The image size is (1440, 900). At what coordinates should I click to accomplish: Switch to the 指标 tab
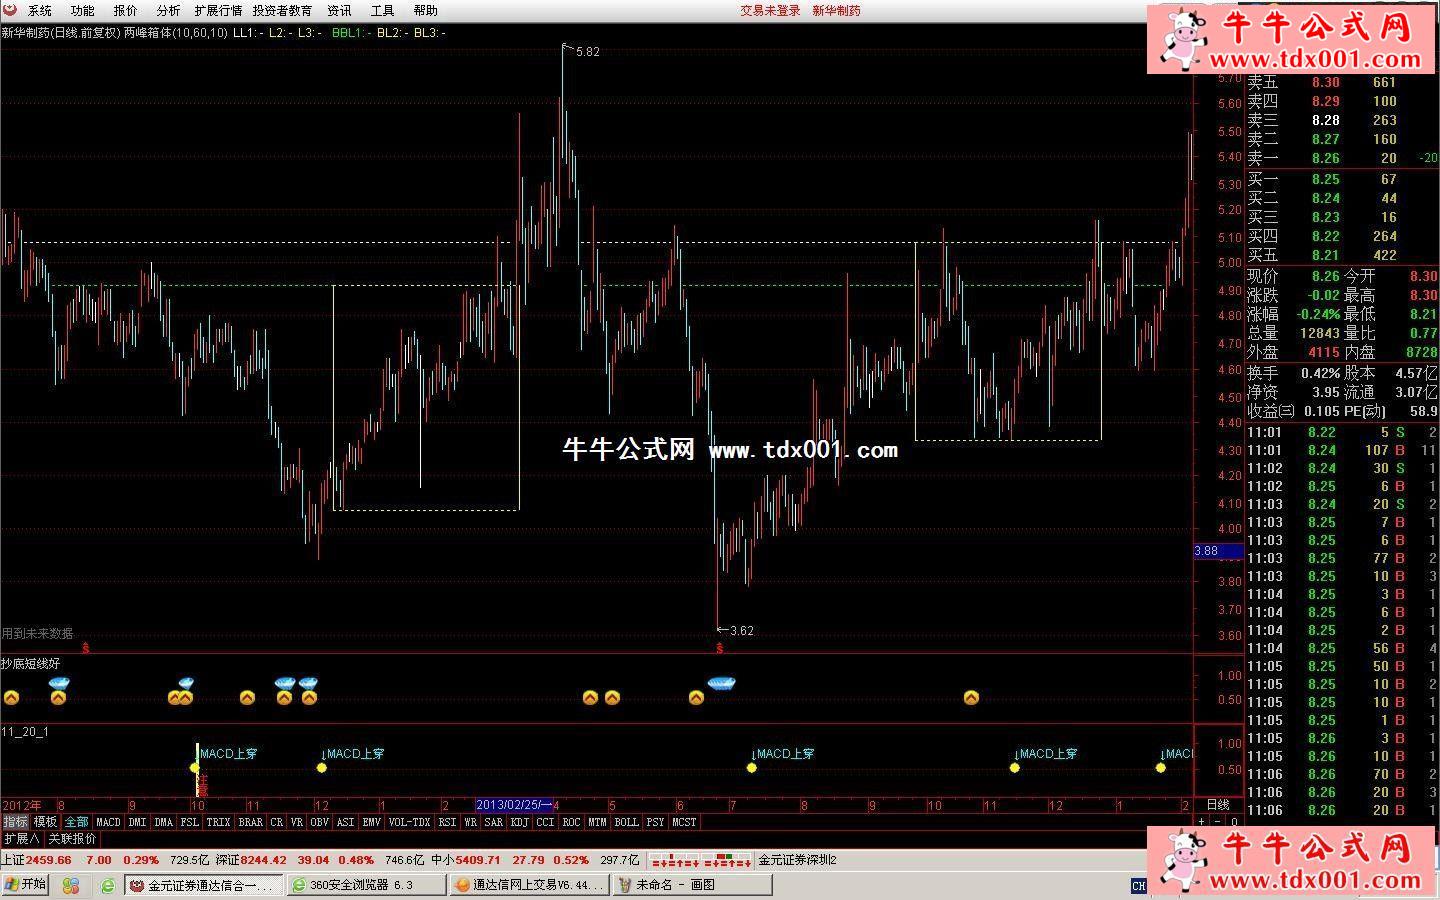click(x=15, y=822)
